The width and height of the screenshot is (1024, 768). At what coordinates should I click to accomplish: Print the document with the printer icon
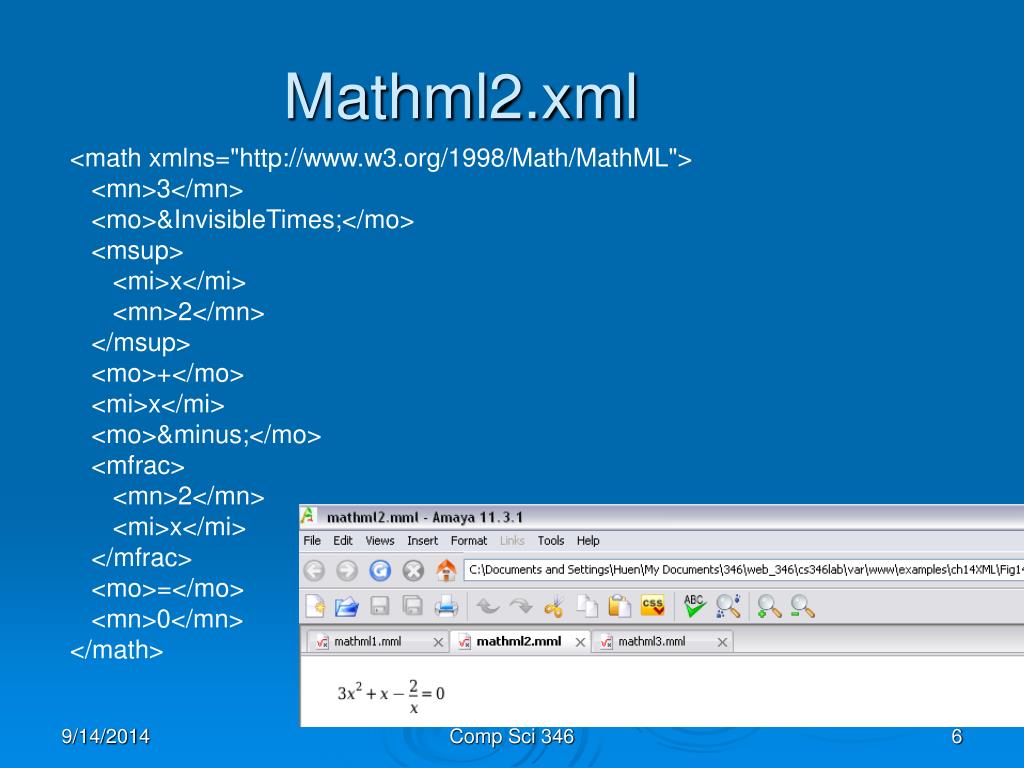(446, 606)
